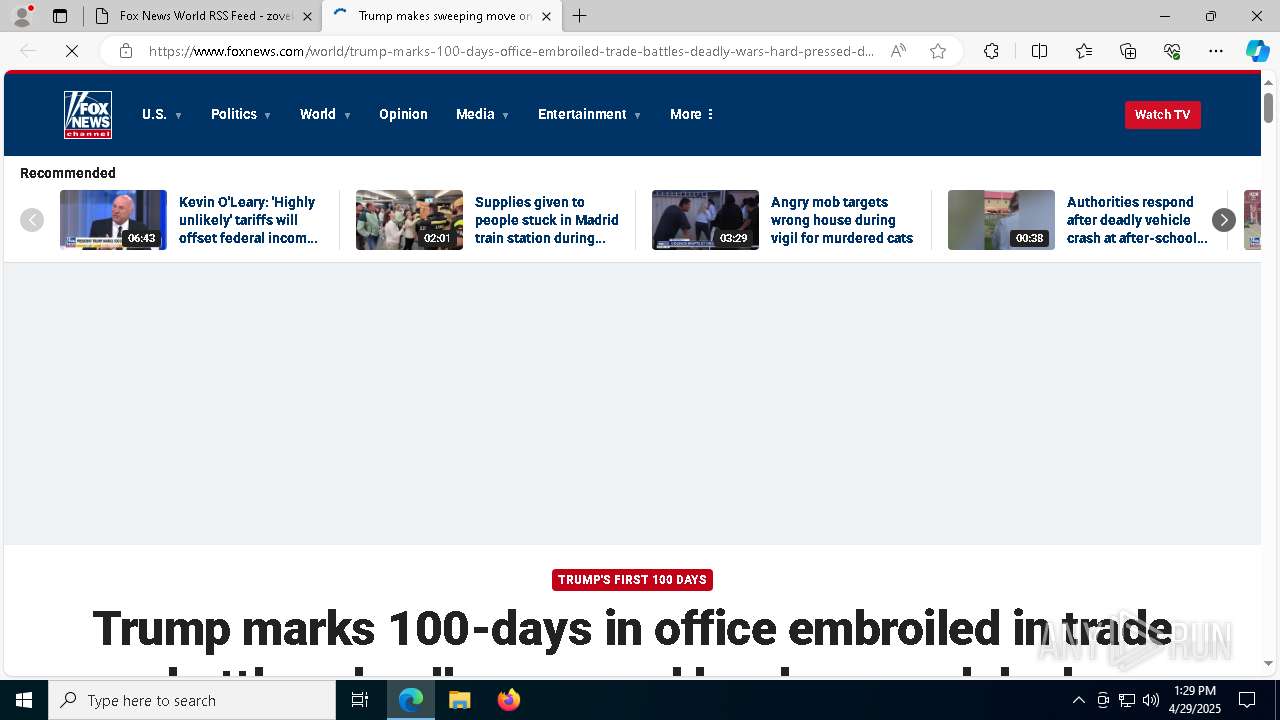Open the Collections icon
1280x720 pixels.
tap(1128, 51)
